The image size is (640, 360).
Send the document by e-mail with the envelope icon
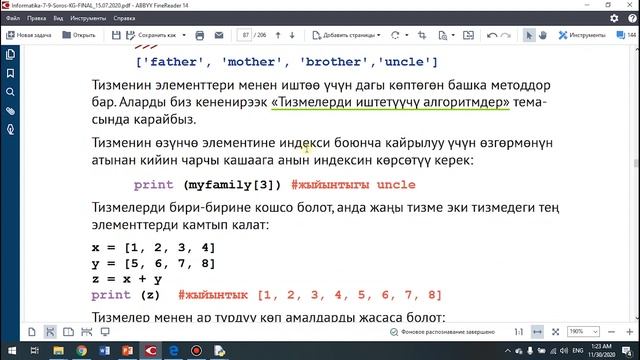(x=219, y=35)
